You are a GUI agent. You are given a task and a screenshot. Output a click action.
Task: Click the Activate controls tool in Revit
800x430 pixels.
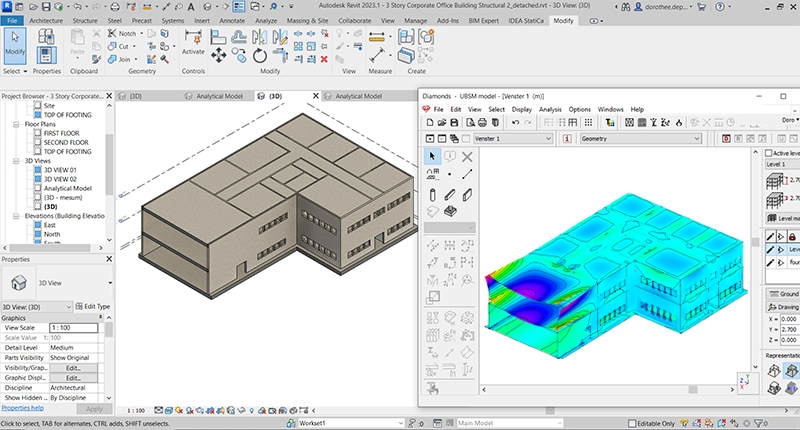coord(193,43)
